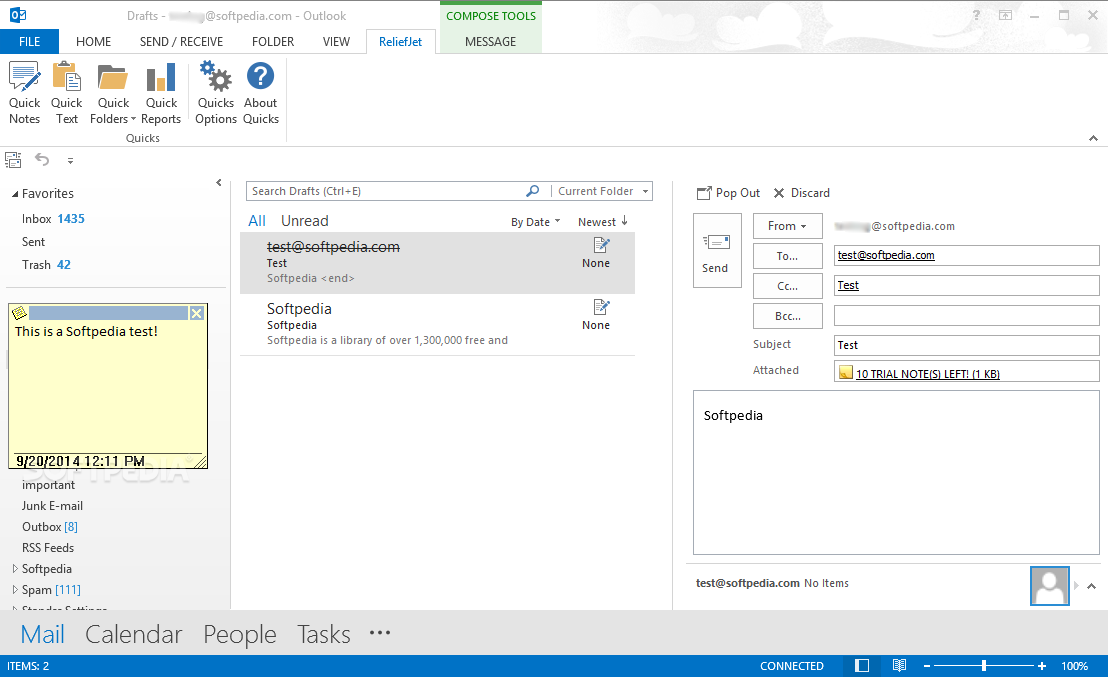Click the Cc... button

pos(787,286)
